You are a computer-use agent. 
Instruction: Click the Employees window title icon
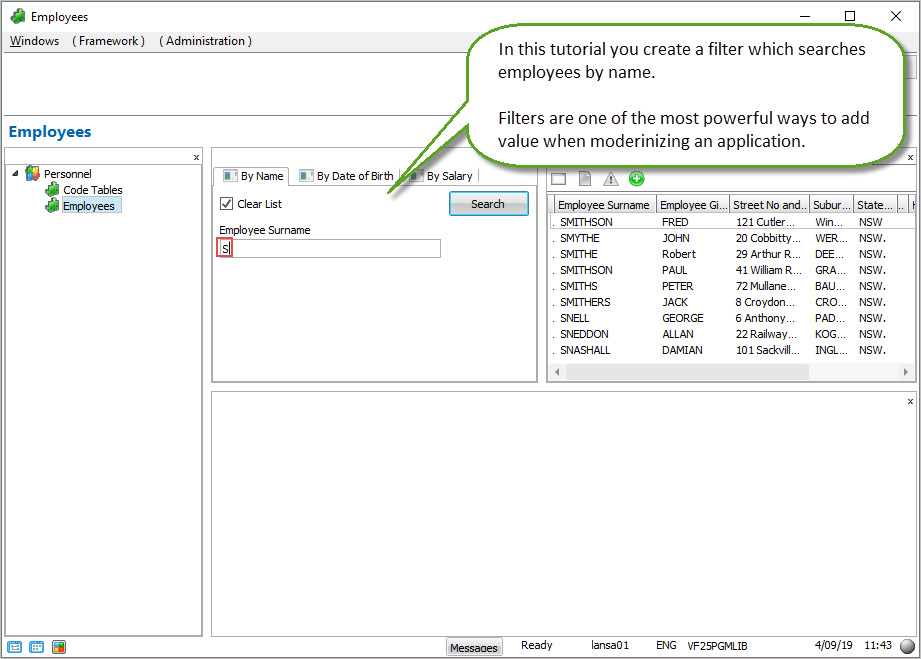pos(18,16)
